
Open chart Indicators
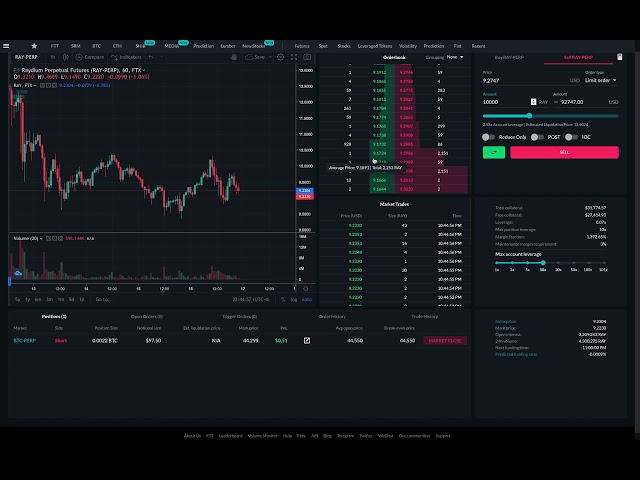point(126,57)
